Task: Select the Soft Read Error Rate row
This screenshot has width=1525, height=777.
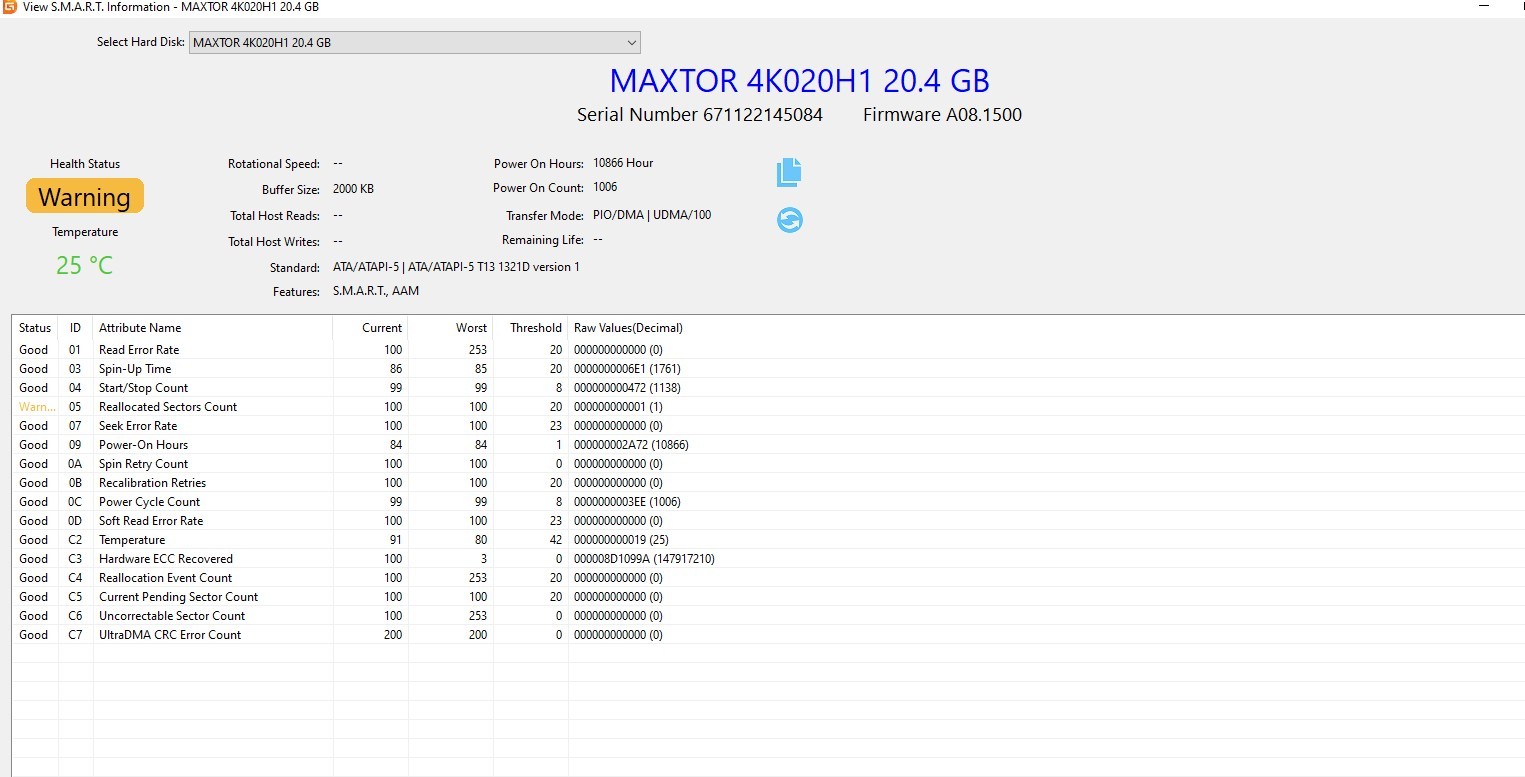Action: [x=768, y=521]
